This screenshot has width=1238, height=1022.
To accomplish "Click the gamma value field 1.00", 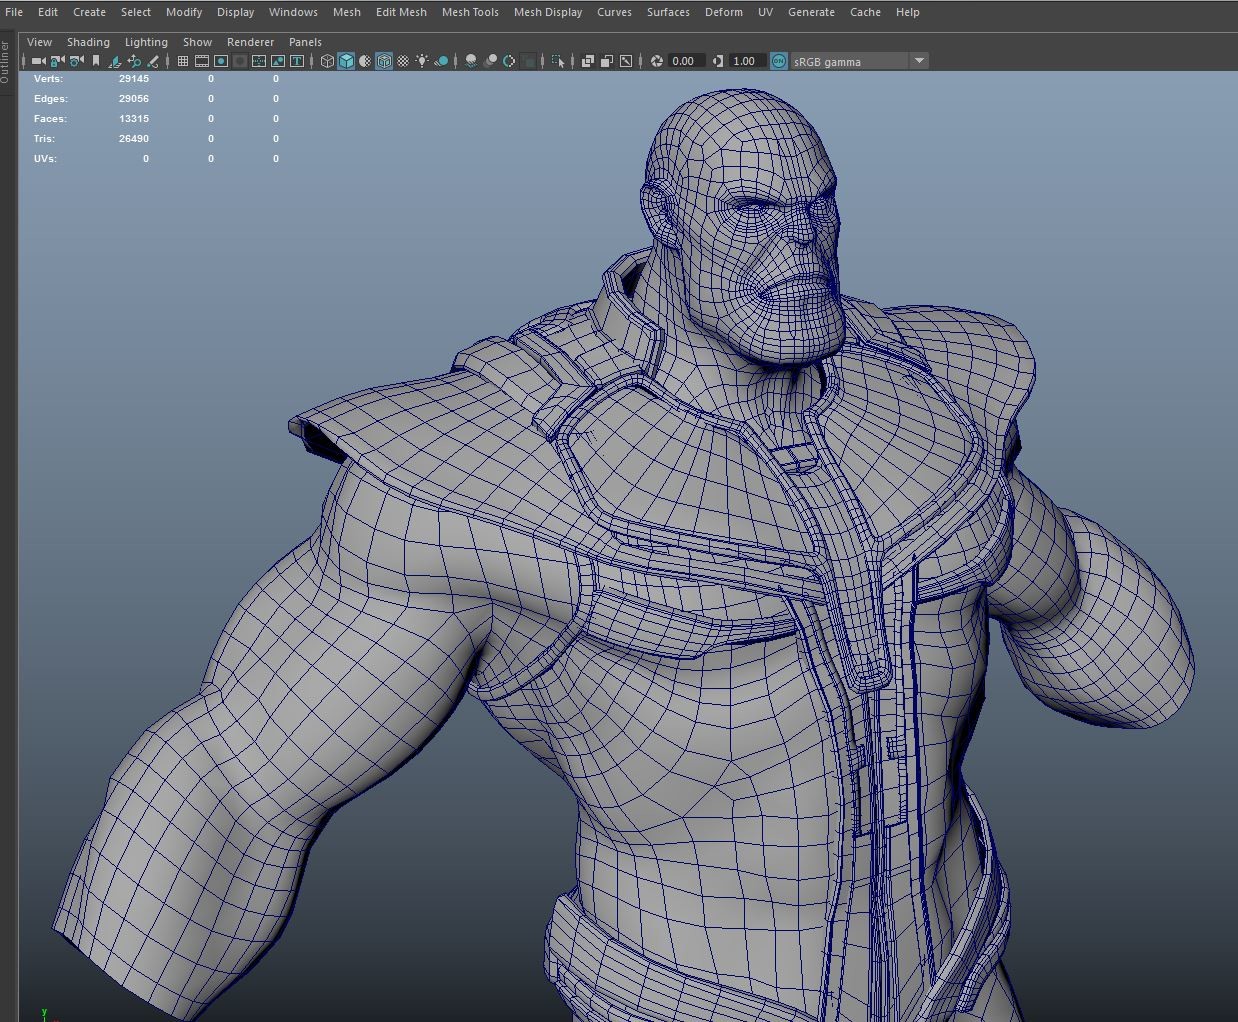I will pyautogui.click(x=747, y=61).
